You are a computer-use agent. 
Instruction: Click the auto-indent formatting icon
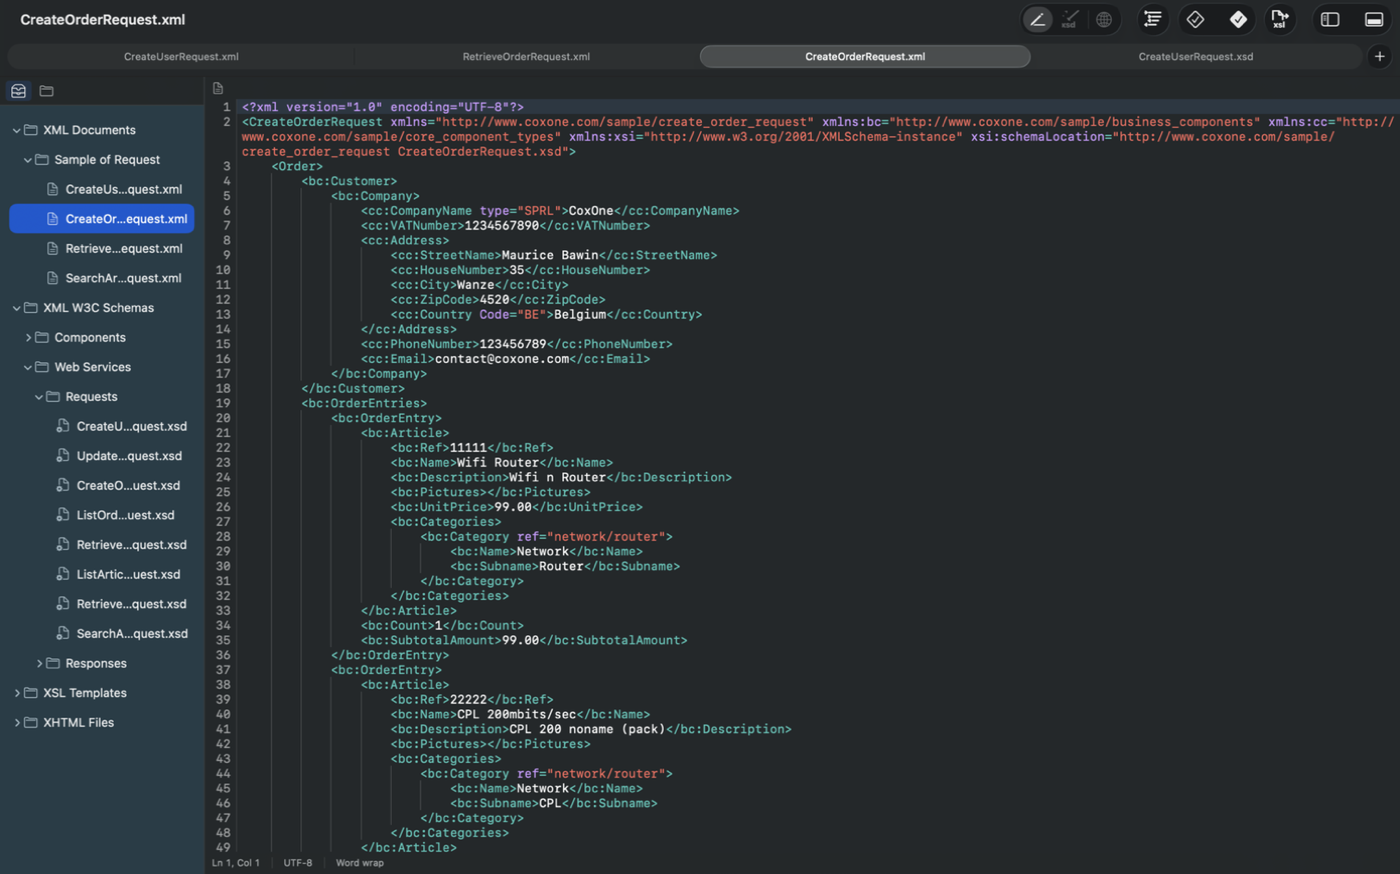pyautogui.click(x=1152, y=19)
